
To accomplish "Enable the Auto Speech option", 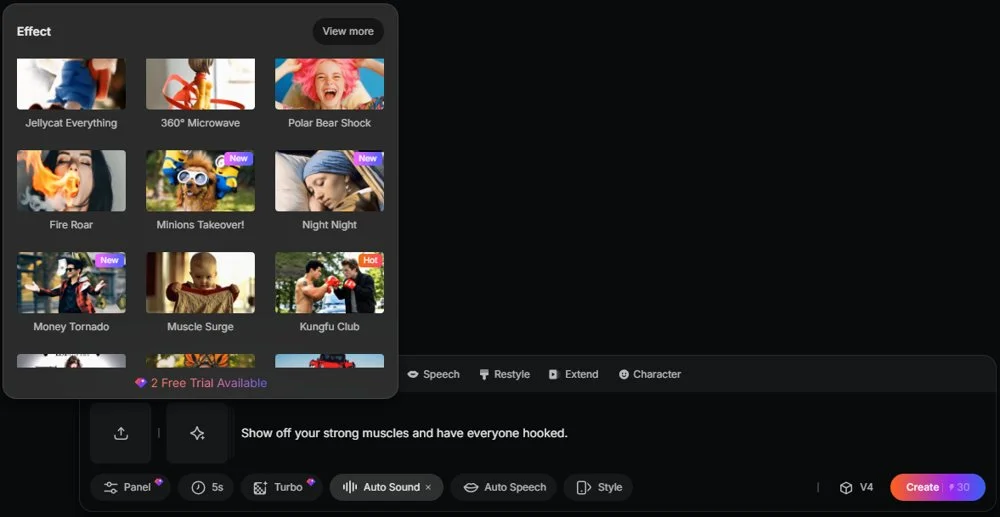I will pyautogui.click(x=505, y=487).
